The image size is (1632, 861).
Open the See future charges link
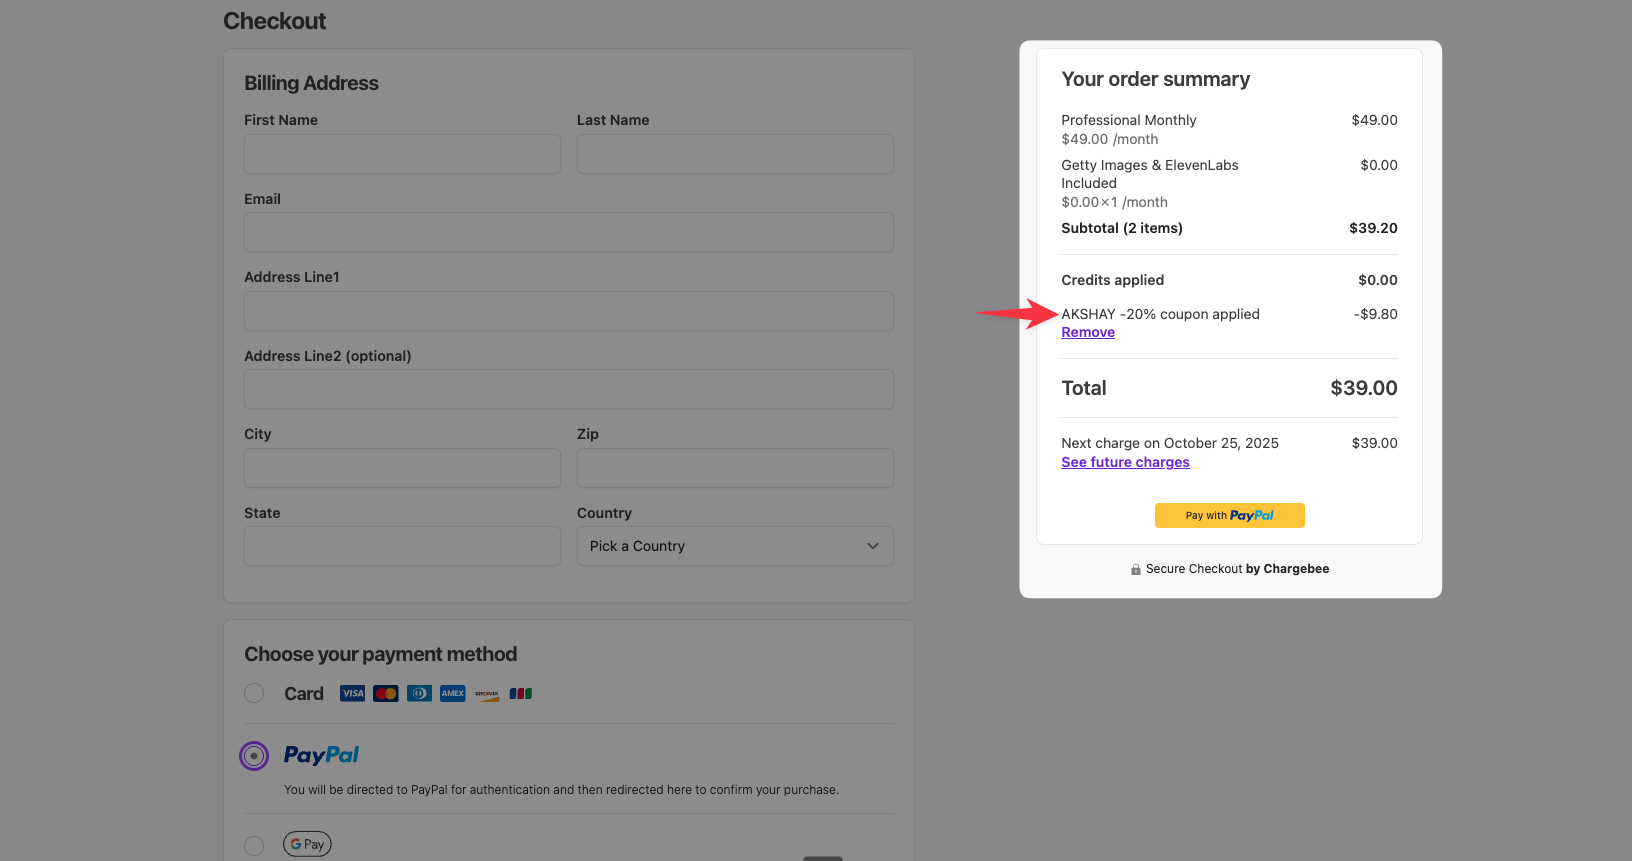[x=1125, y=462]
